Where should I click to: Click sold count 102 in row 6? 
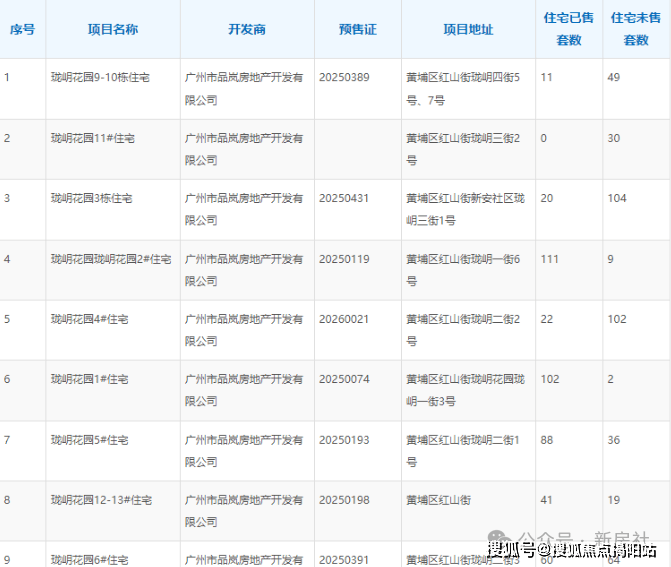click(550, 379)
